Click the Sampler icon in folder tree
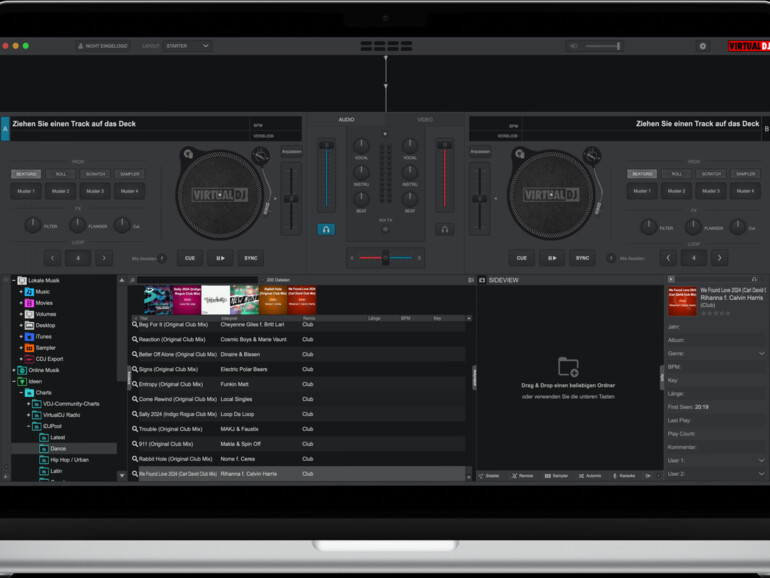 (x=29, y=347)
